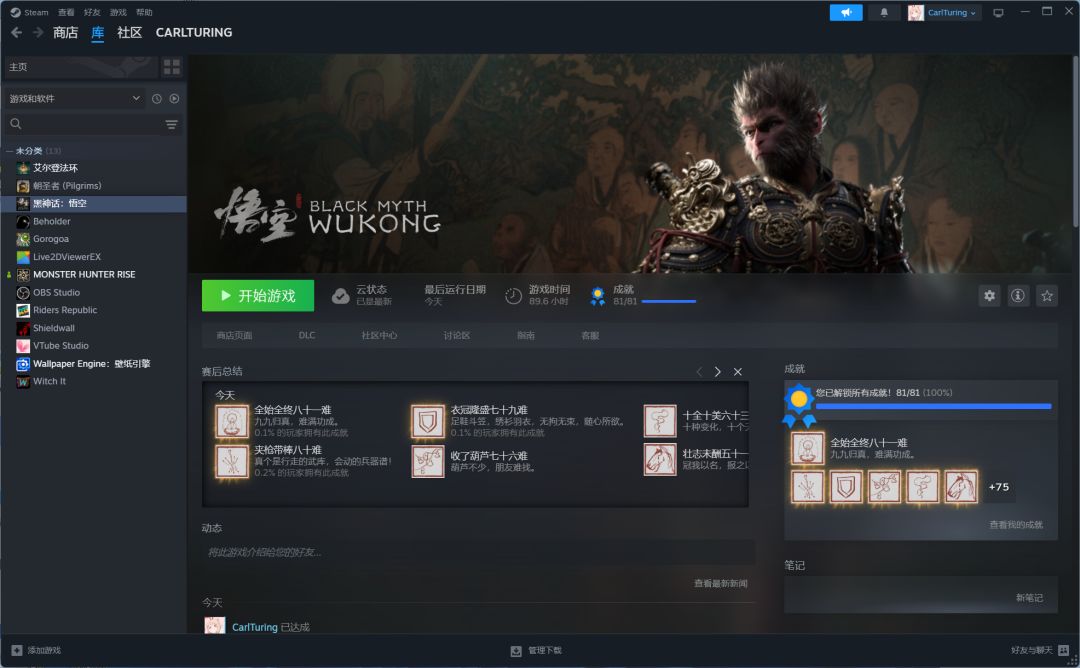
Task: Click the announcements megaphone icon
Action: (846, 12)
